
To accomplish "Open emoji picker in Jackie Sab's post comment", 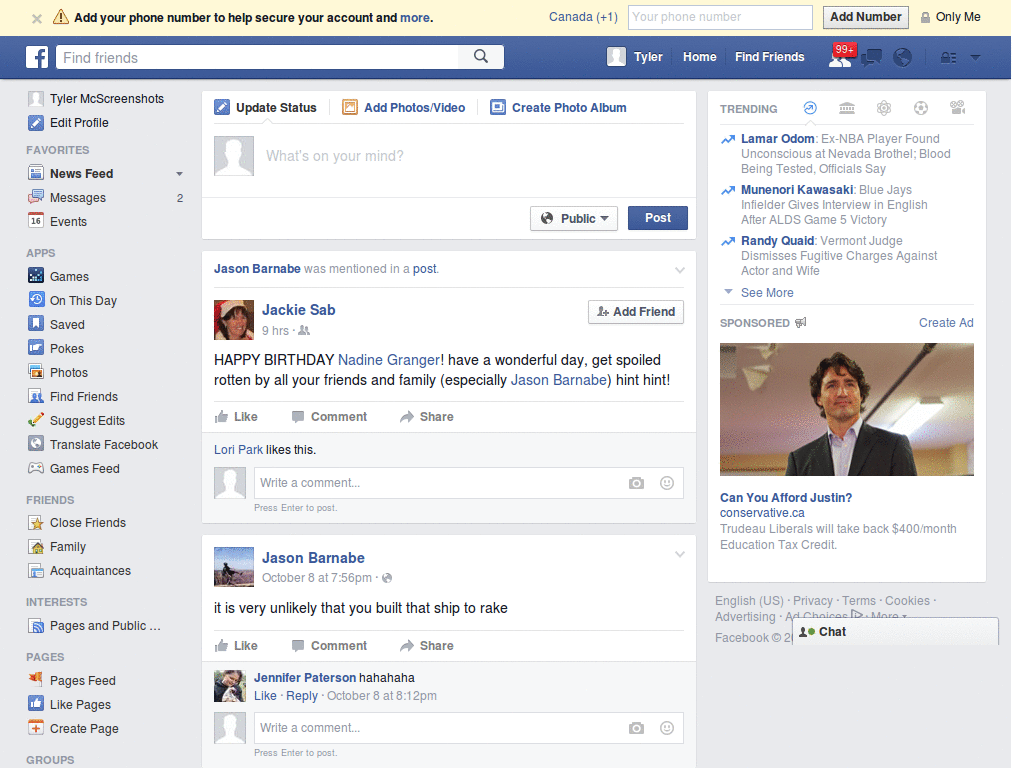I will point(667,483).
